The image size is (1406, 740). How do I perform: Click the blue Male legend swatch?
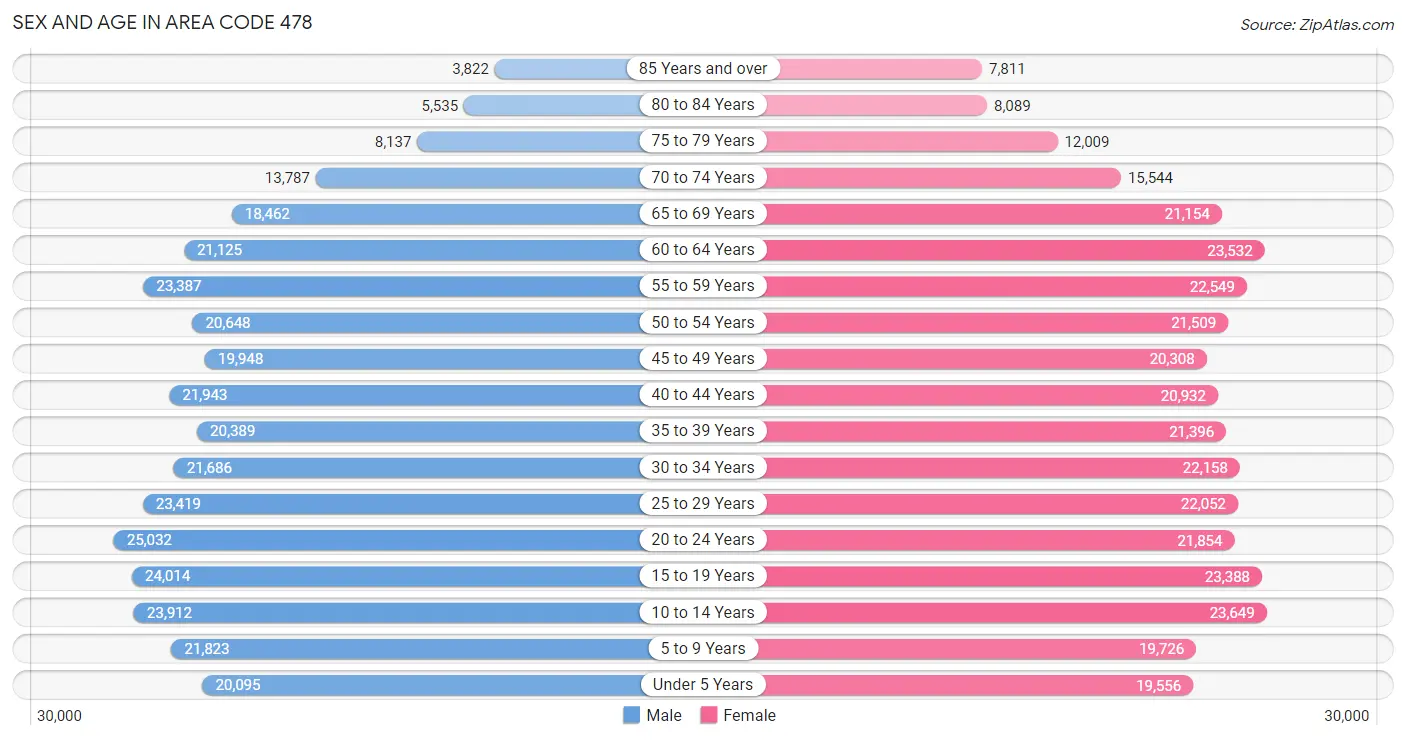click(631, 715)
